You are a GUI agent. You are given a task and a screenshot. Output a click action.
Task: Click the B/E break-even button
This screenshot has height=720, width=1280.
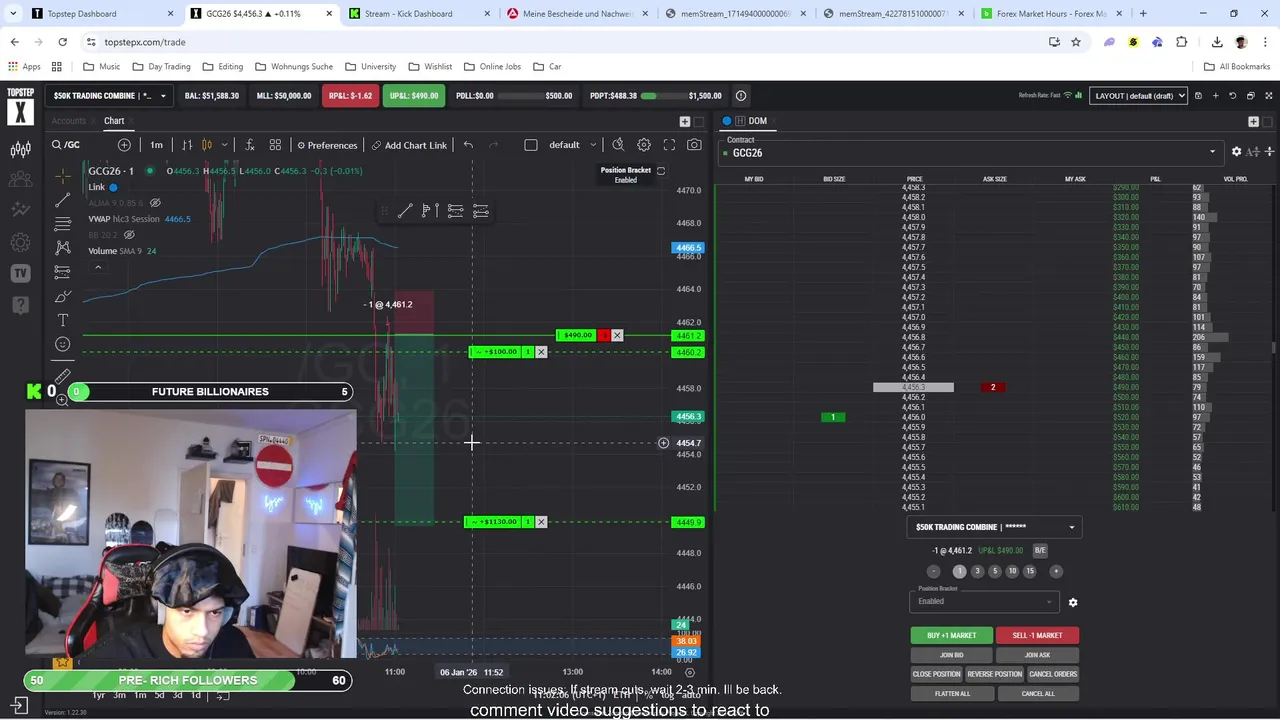[x=1040, y=550]
